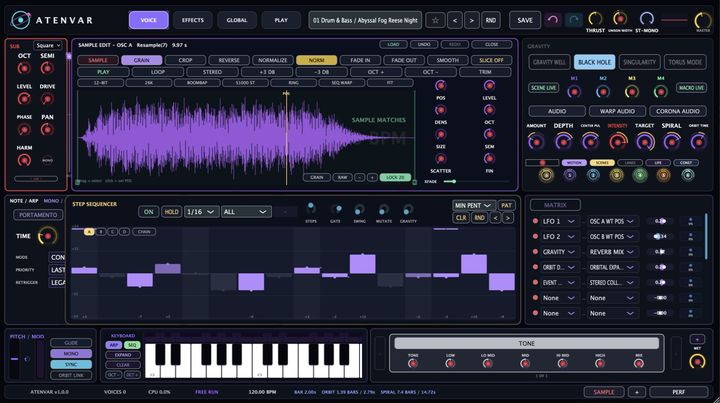Switch to the VOICE tab
The image size is (720, 403).
click(148, 20)
